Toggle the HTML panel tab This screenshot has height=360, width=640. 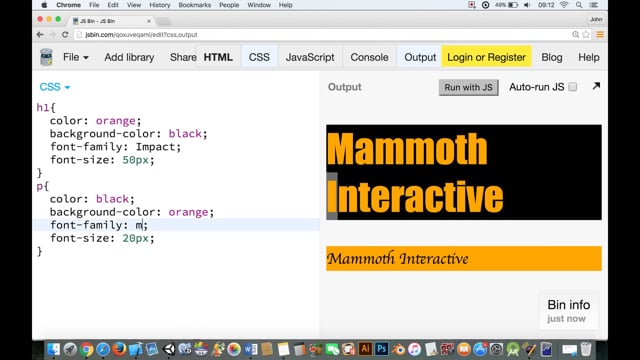pos(218,57)
